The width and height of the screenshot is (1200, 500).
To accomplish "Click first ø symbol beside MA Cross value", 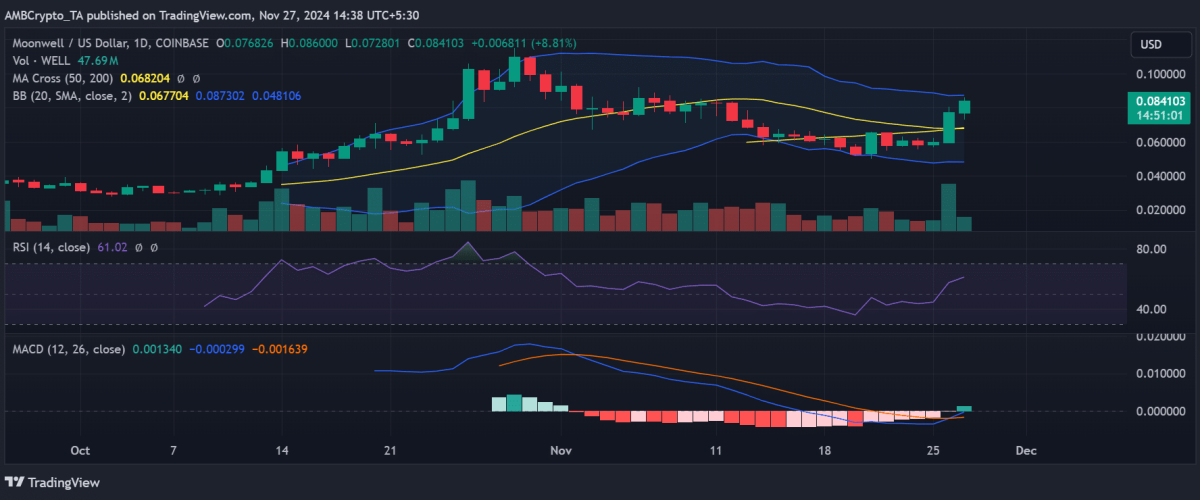I will 181,77.
